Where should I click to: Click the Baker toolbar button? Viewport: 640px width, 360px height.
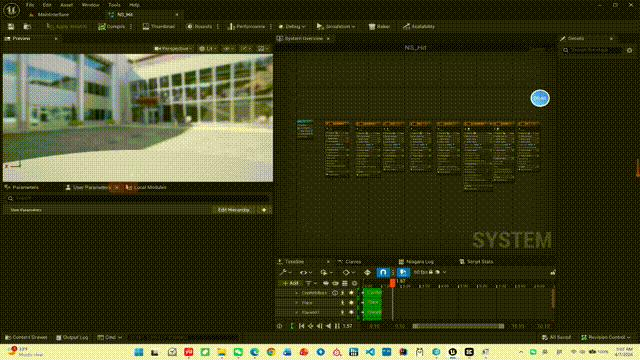379,27
